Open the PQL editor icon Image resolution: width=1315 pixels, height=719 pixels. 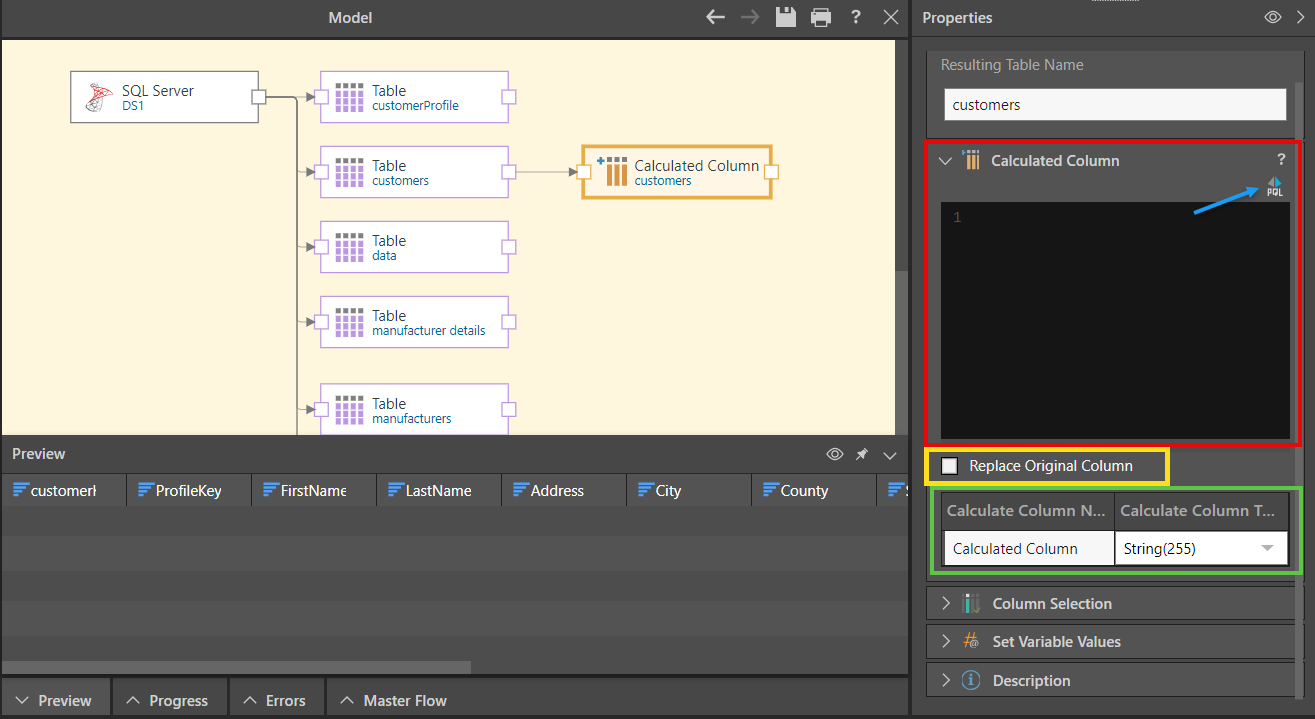[1274, 186]
